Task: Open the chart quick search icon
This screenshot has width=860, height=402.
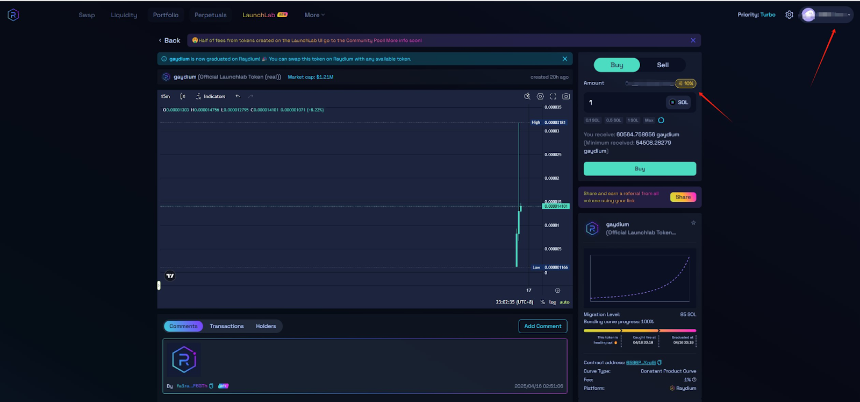Action: (527, 97)
